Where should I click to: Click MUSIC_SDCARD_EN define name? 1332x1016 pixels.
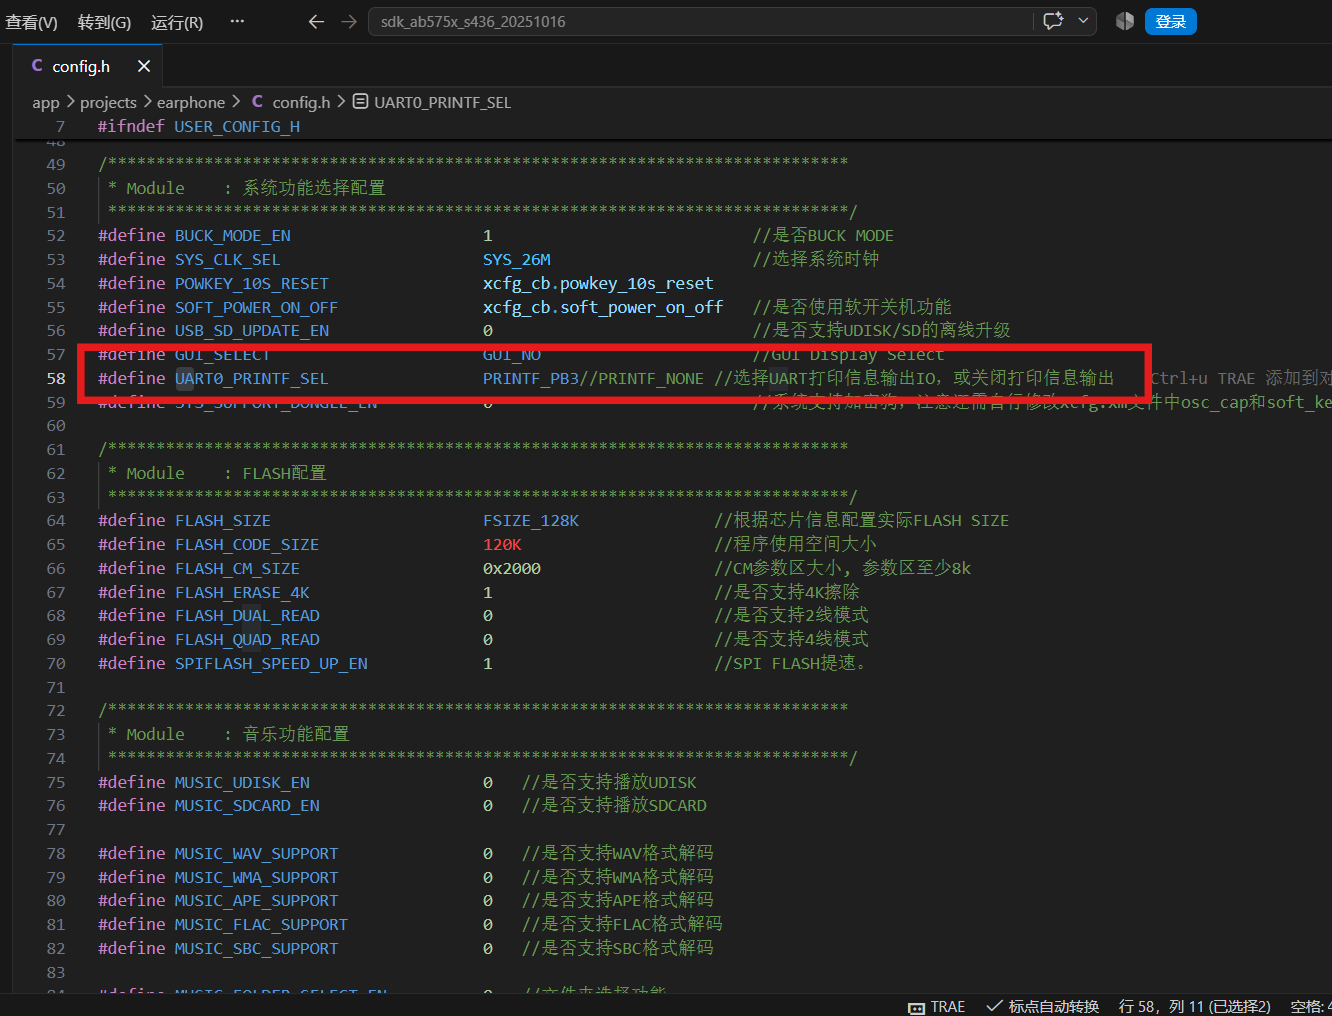click(x=247, y=805)
